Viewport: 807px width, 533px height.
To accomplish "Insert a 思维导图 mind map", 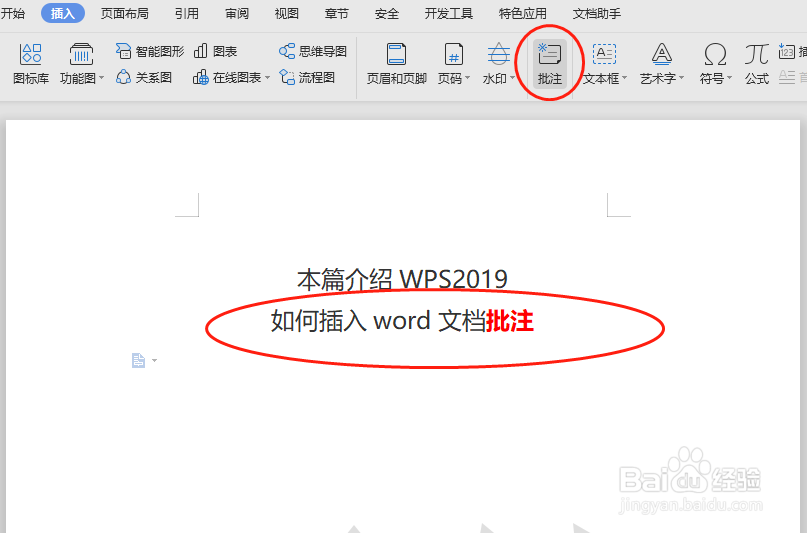I will point(313,51).
